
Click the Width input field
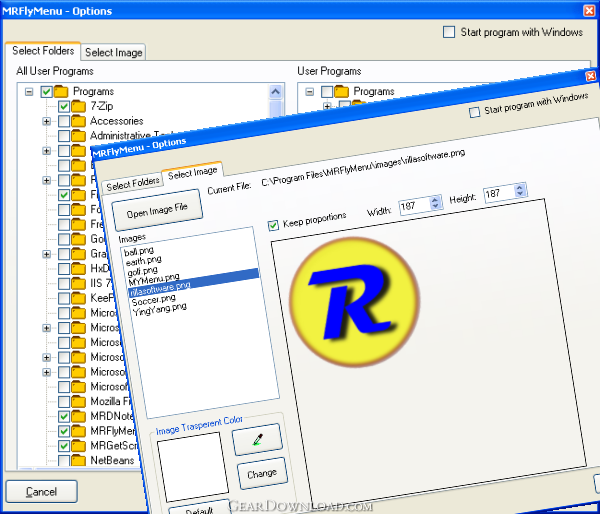pyautogui.click(x=416, y=205)
